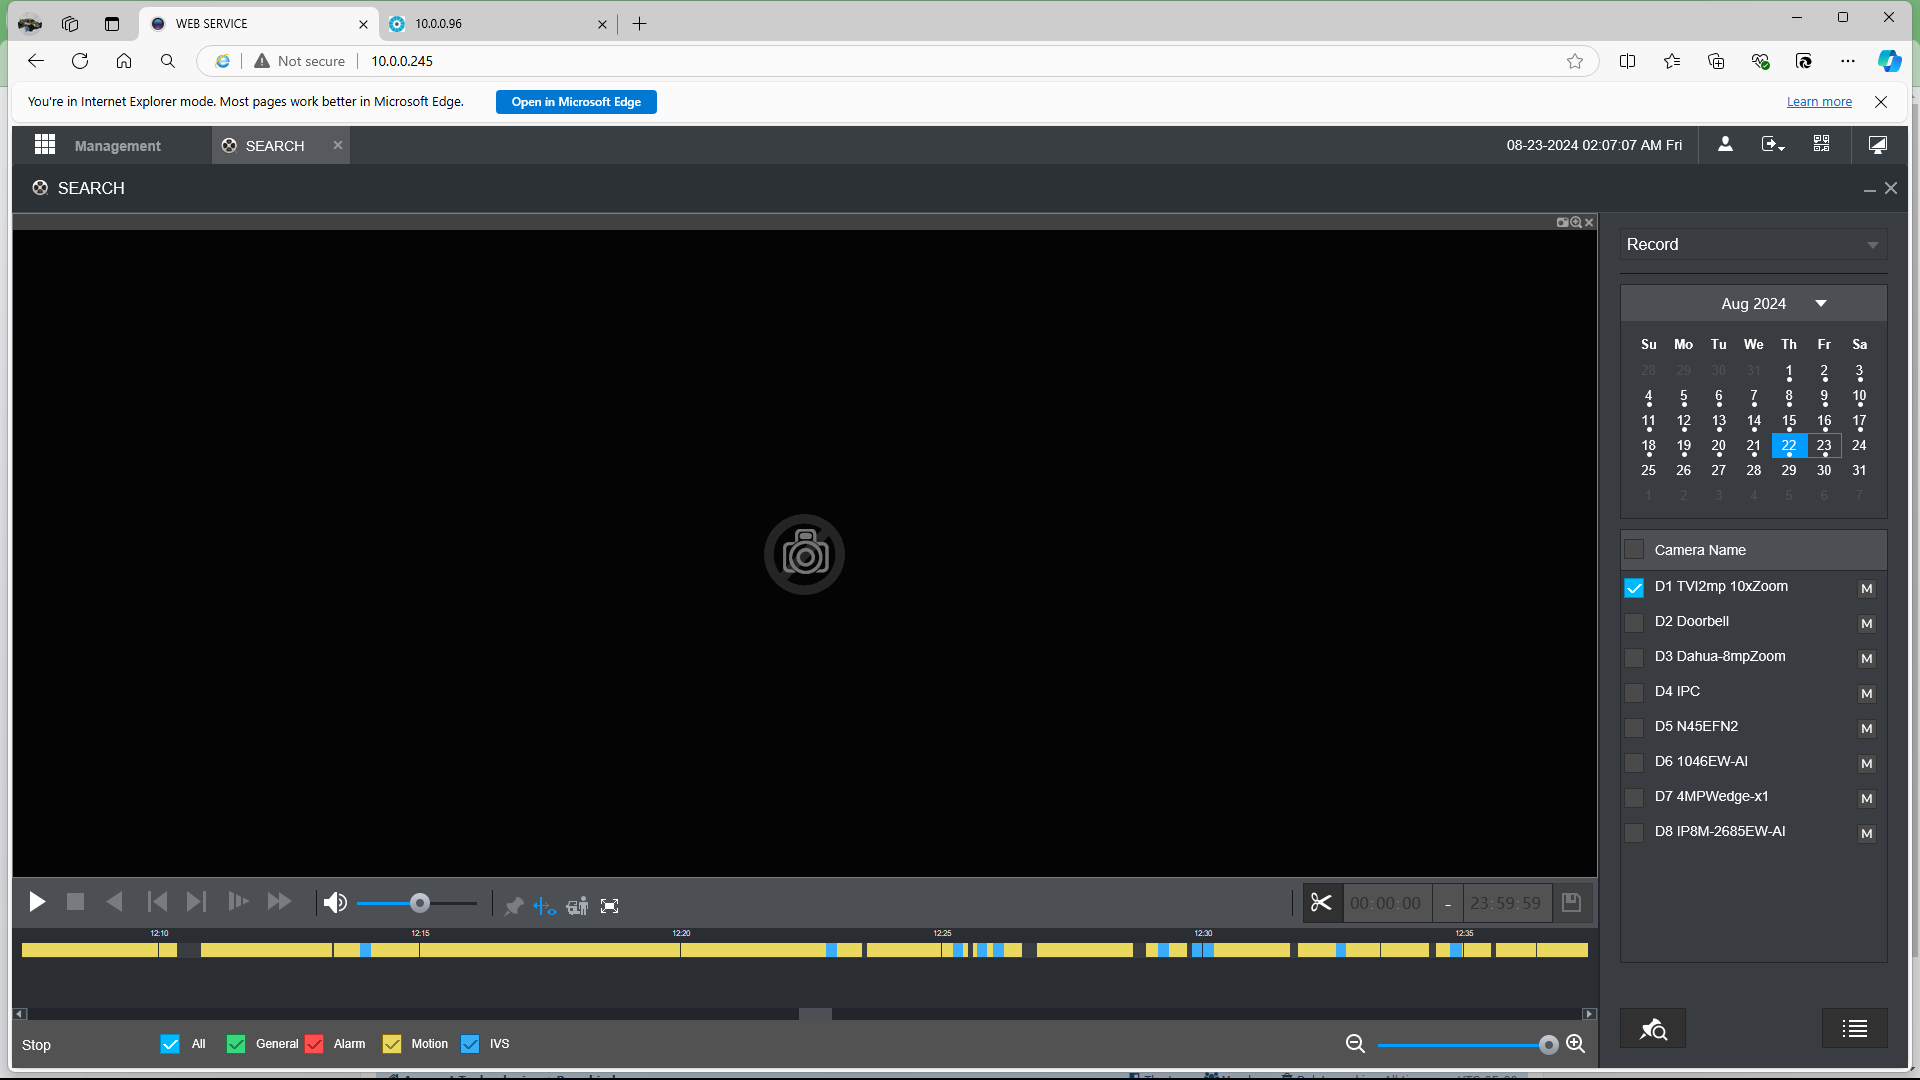Toggle the IVS record type checkbox
This screenshot has width=1920, height=1080.
(x=470, y=1044)
